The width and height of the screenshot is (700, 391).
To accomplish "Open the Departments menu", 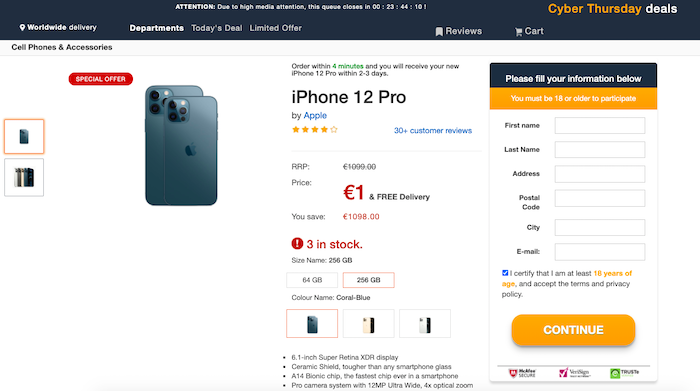I will [156, 28].
